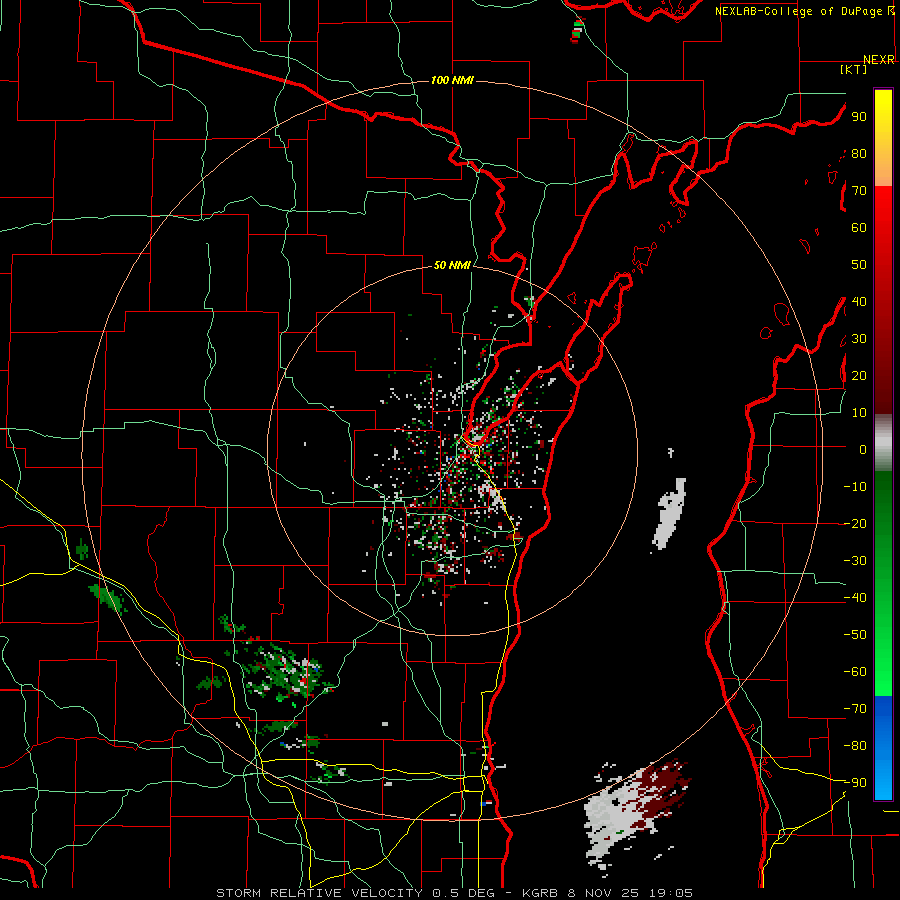Click the 19:05 timestamp
The height and width of the screenshot is (900, 900).
pyautogui.click(x=672, y=893)
